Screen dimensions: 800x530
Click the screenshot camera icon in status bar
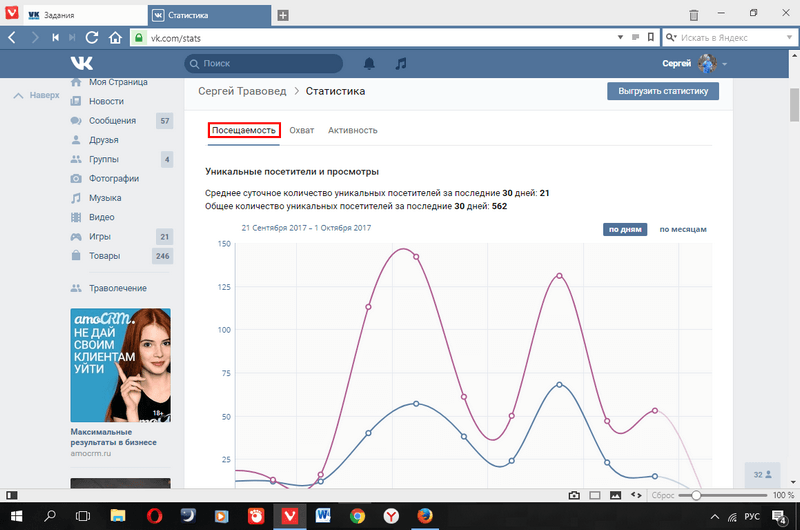coord(574,495)
